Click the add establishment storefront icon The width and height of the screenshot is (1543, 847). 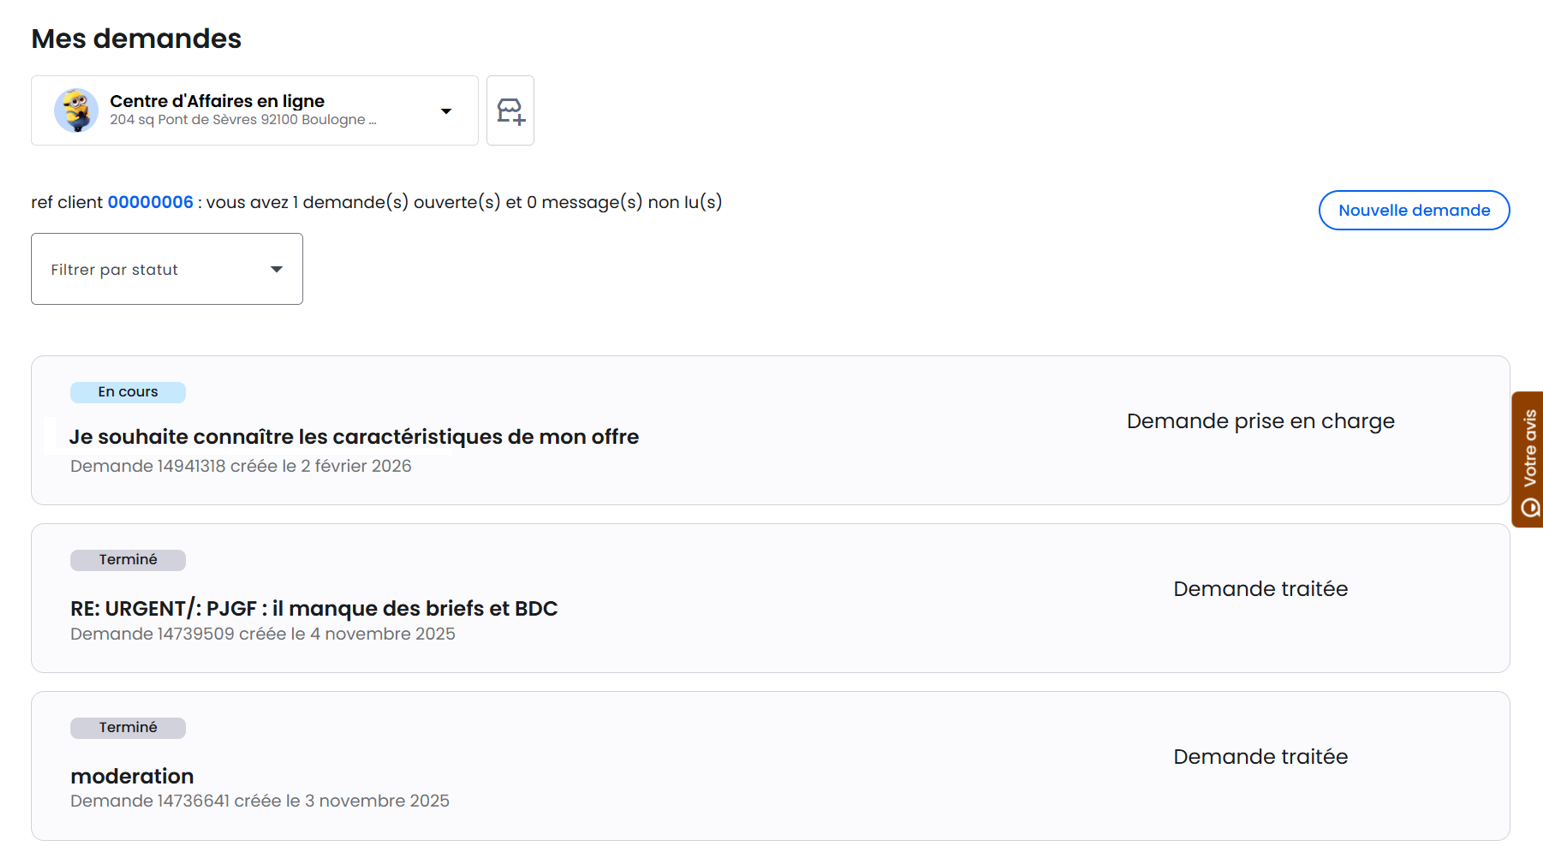click(x=510, y=111)
